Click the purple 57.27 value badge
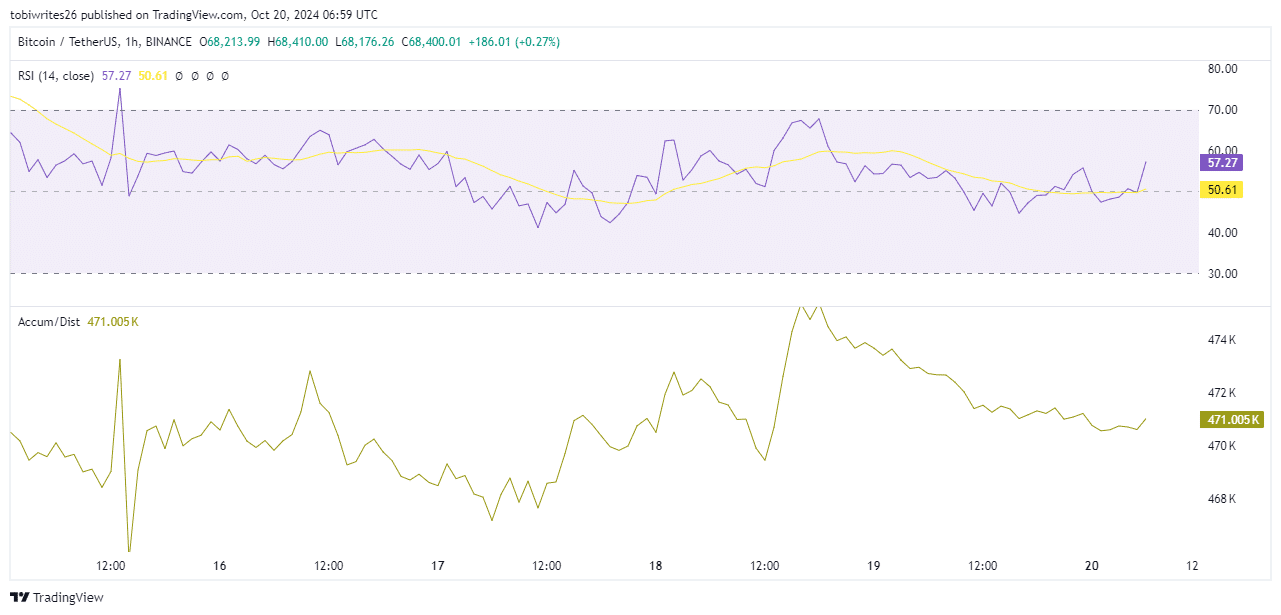1281x615 pixels. pos(1222,162)
